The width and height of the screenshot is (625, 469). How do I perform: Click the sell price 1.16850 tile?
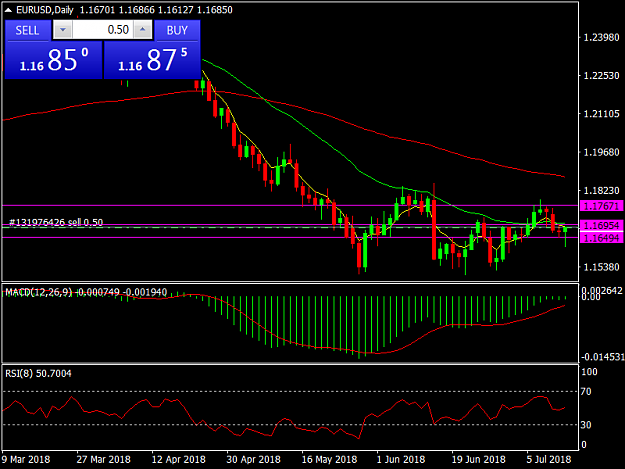(53, 60)
